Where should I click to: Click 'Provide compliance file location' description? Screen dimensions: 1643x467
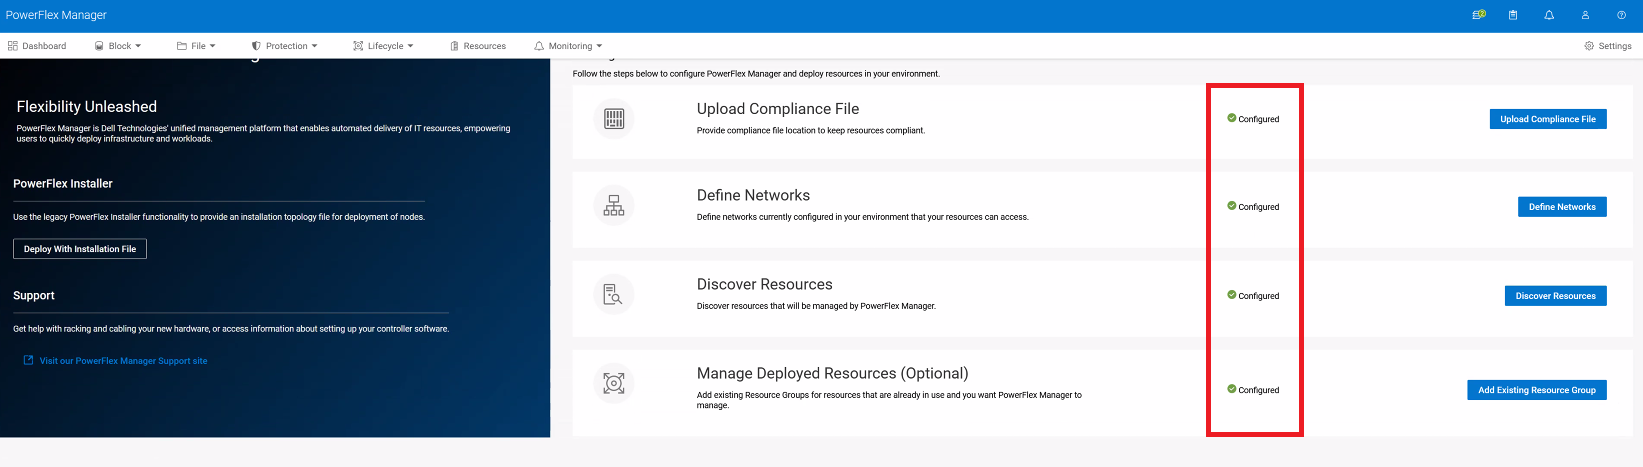(x=811, y=131)
